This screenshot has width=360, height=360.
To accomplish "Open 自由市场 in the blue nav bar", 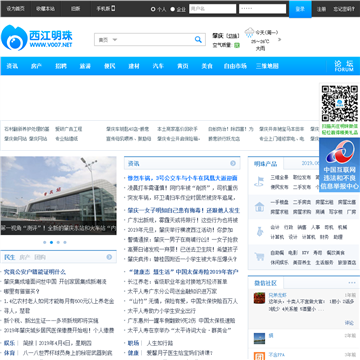I will pos(235,66).
